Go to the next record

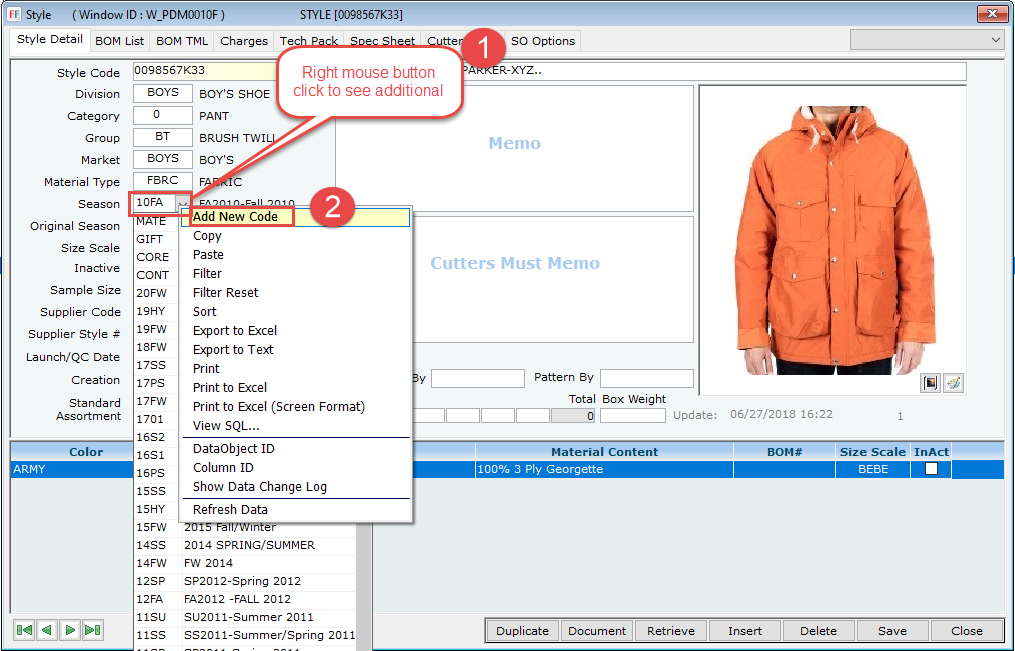[x=69, y=630]
